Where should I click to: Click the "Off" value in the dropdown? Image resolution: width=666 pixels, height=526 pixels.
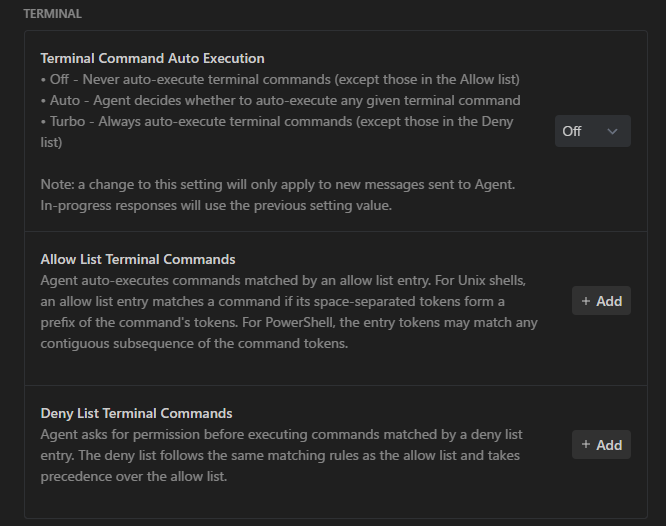[x=572, y=131]
